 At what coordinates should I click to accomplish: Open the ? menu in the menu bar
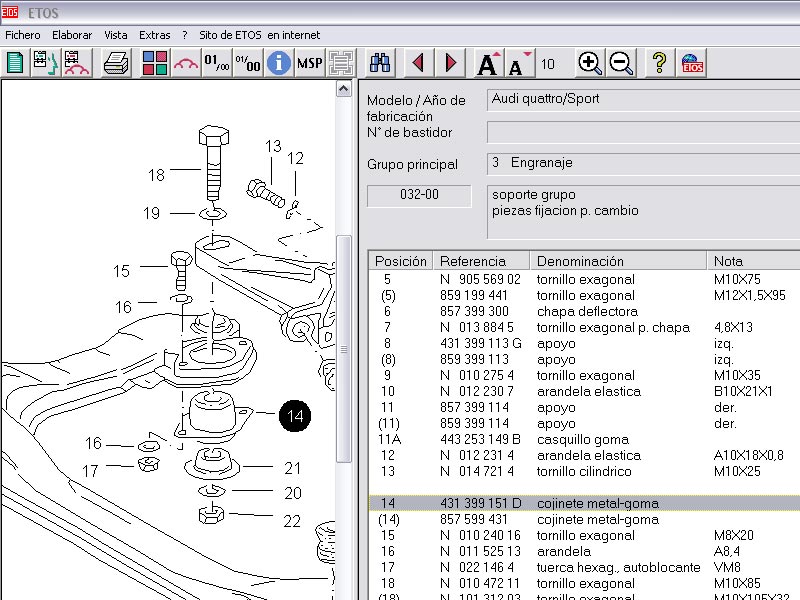(x=185, y=35)
